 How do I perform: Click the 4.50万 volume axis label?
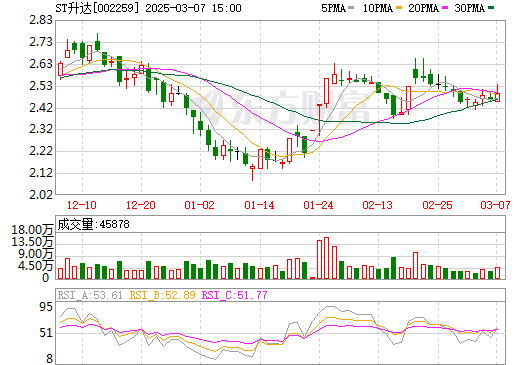(36, 266)
